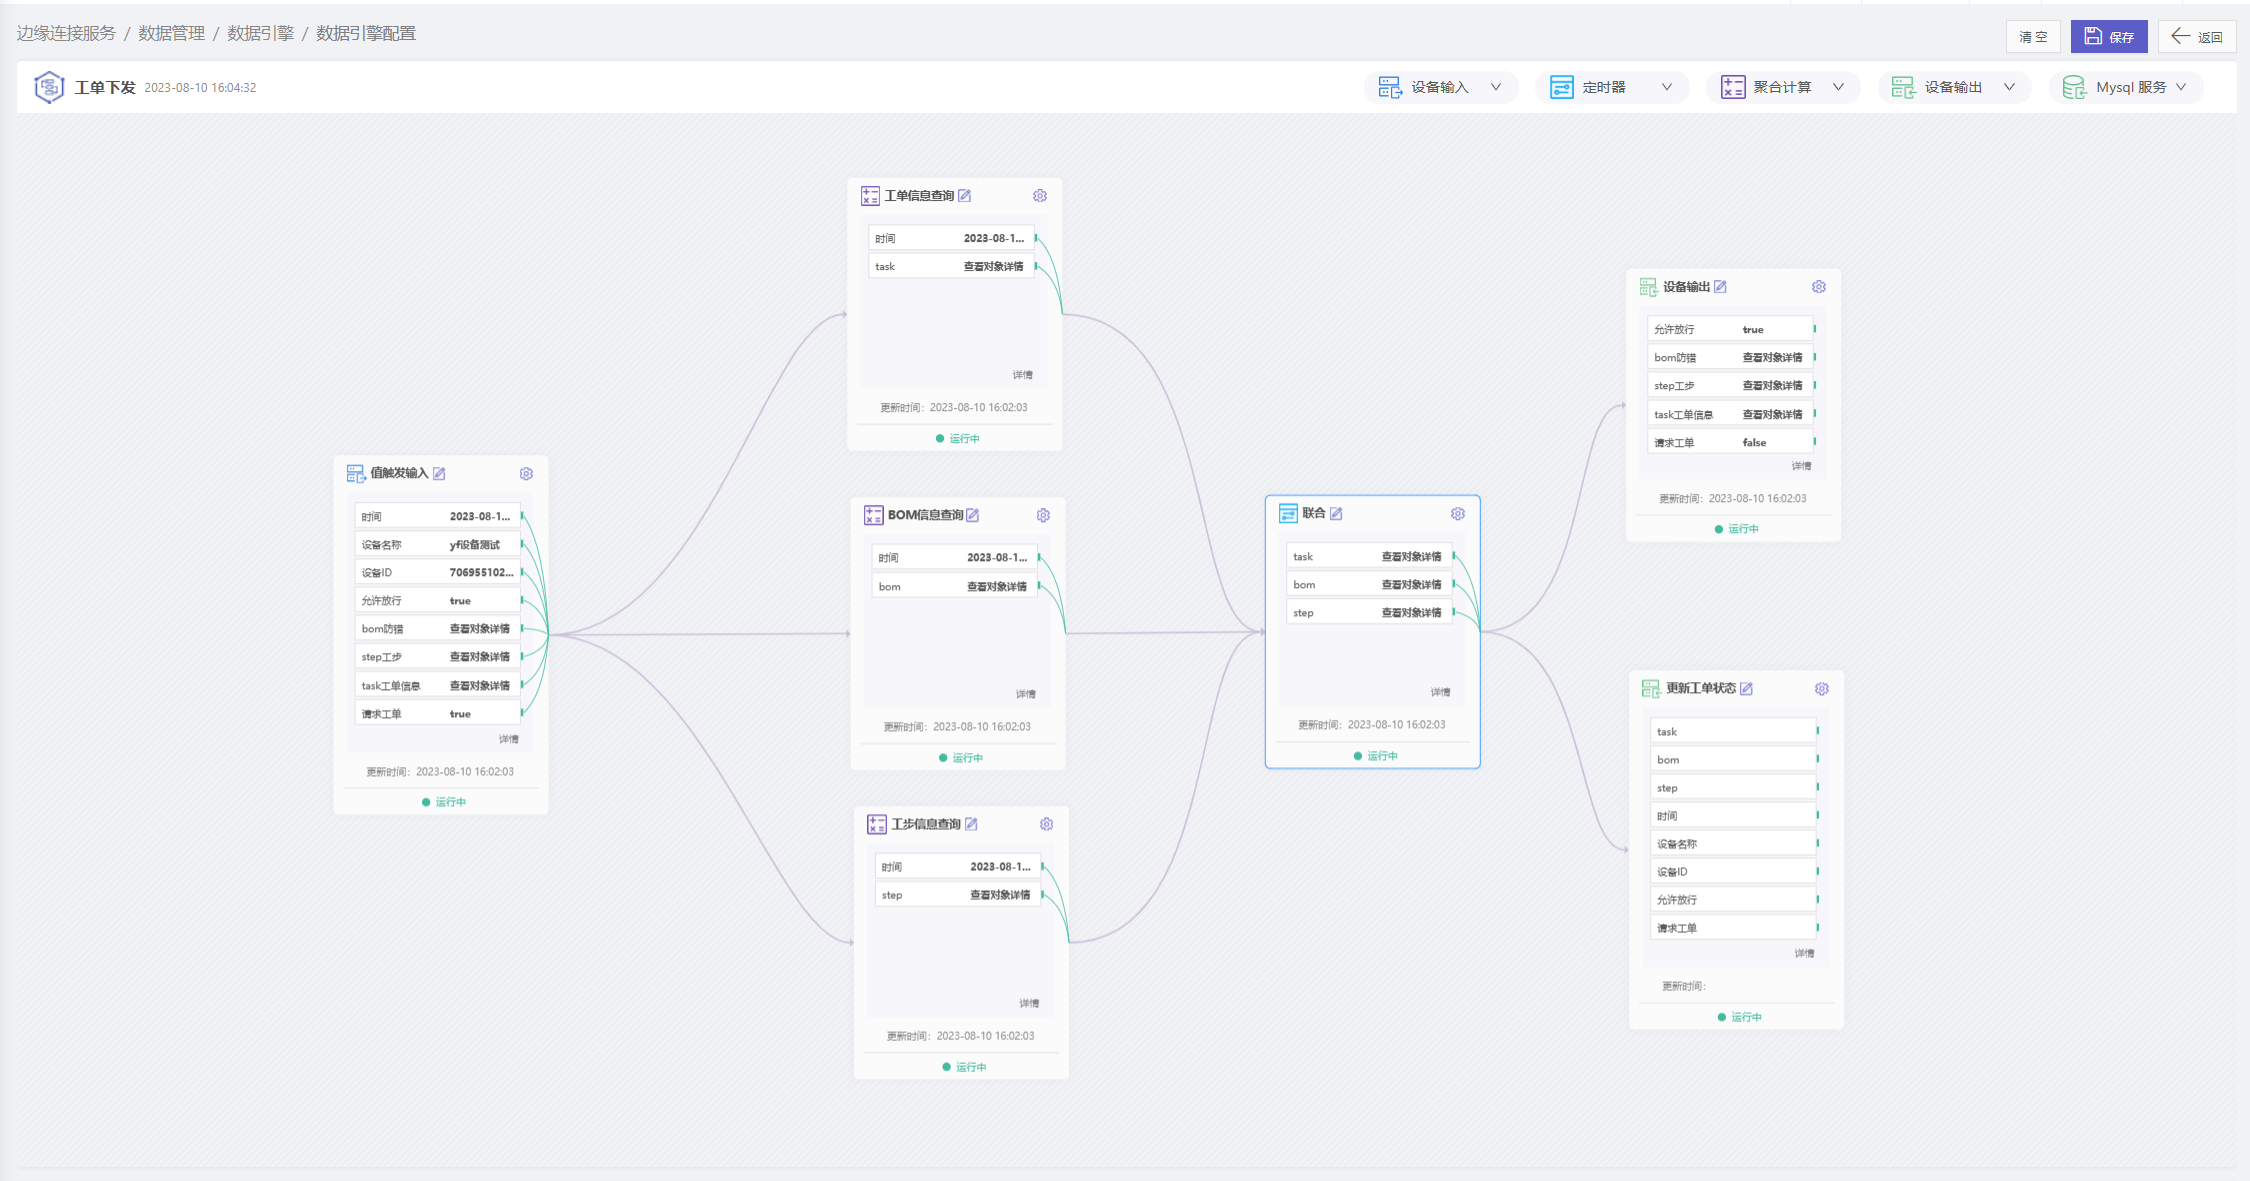Edit name of BOM信息查询 node

973,515
